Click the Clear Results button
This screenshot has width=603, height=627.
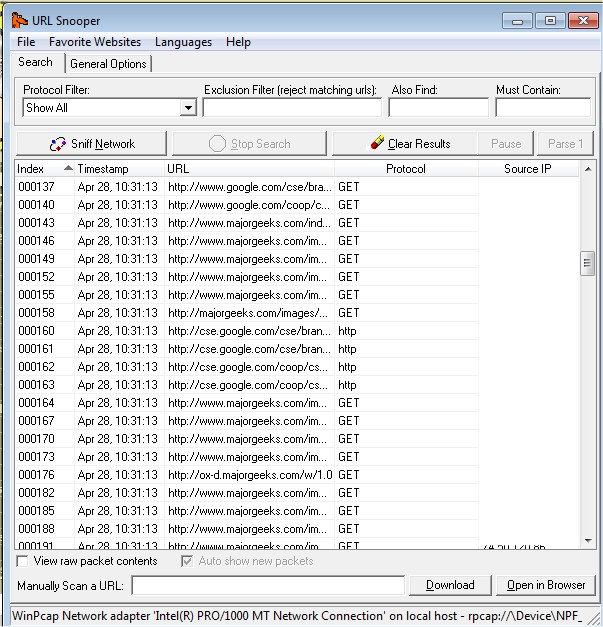point(405,144)
